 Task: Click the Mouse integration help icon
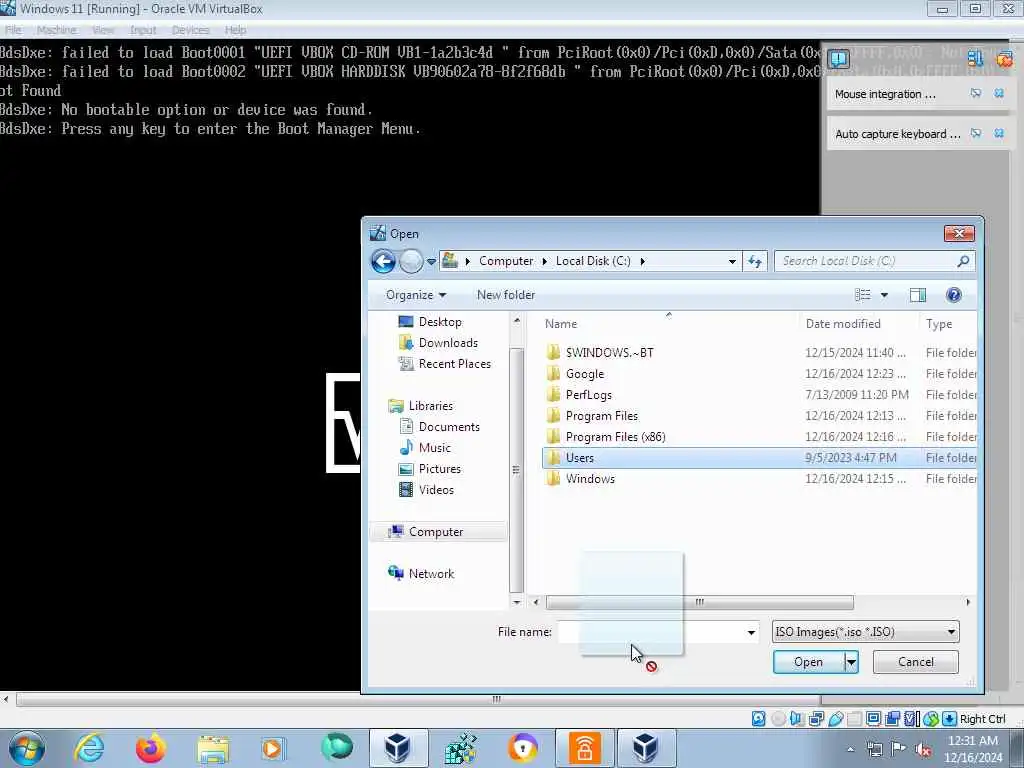point(976,93)
